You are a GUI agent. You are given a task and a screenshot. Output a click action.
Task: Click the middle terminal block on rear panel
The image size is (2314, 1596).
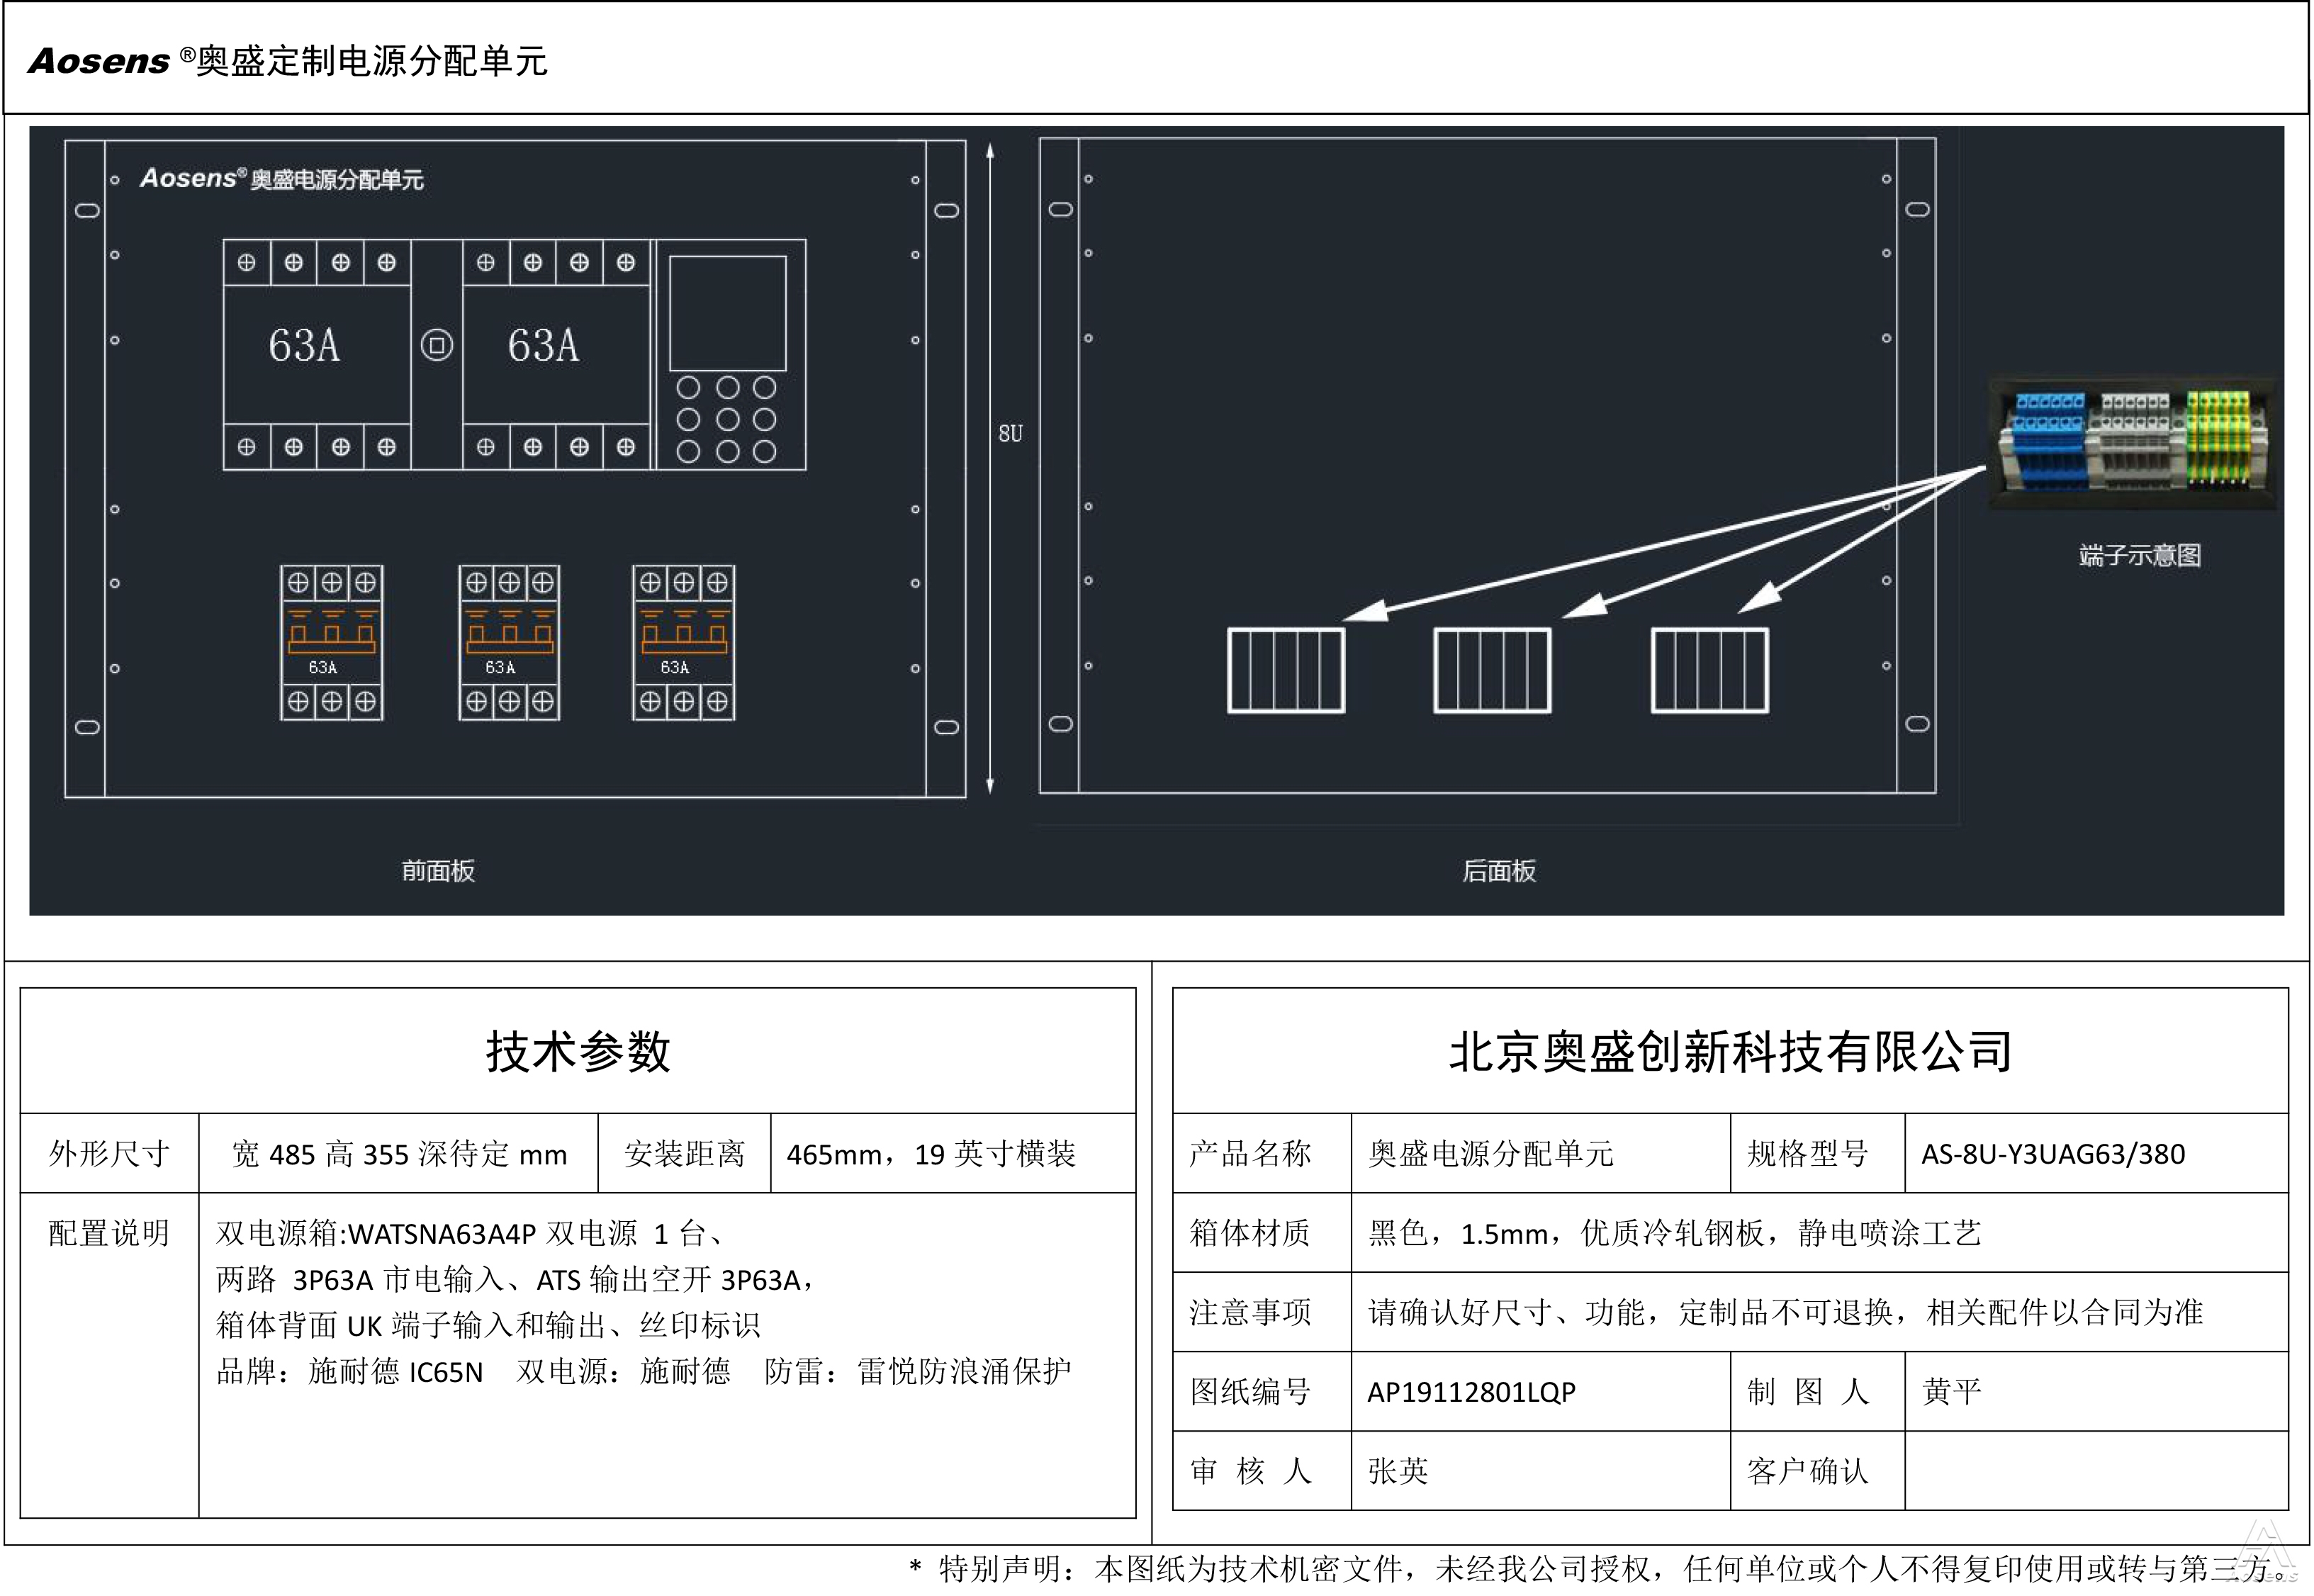[x=1492, y=670]
